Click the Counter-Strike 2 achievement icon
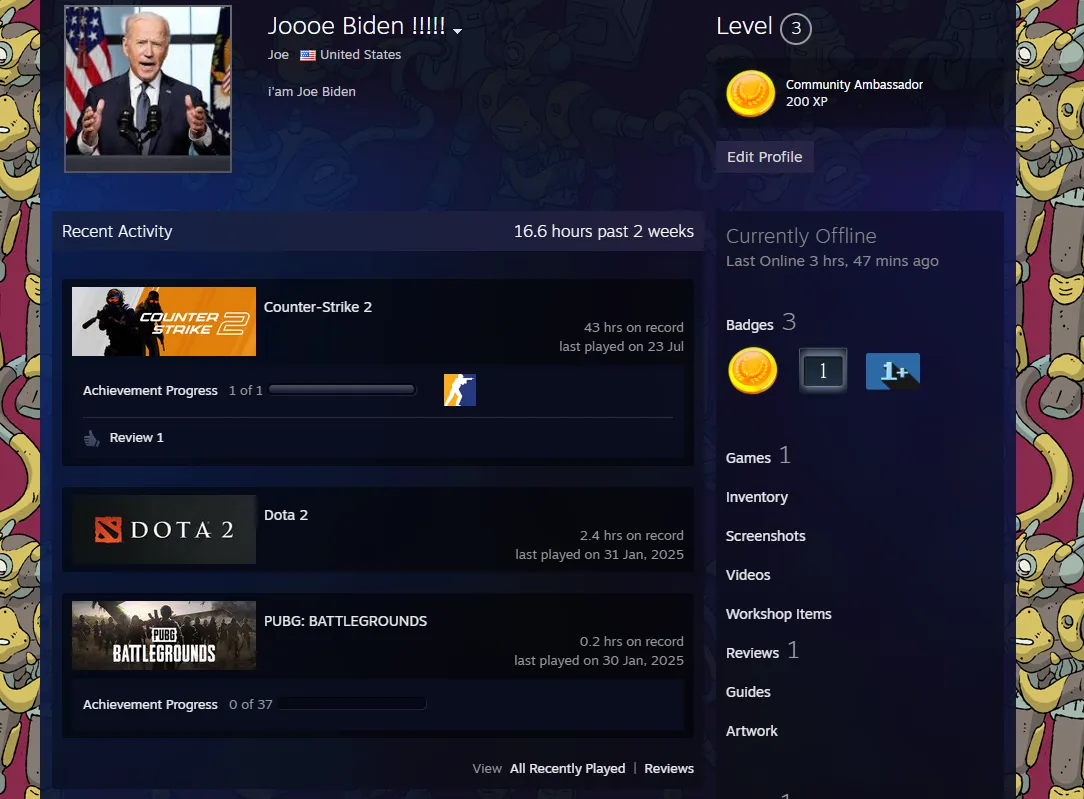Screen dimensions: 1084x799 click(x=460, y=390)
